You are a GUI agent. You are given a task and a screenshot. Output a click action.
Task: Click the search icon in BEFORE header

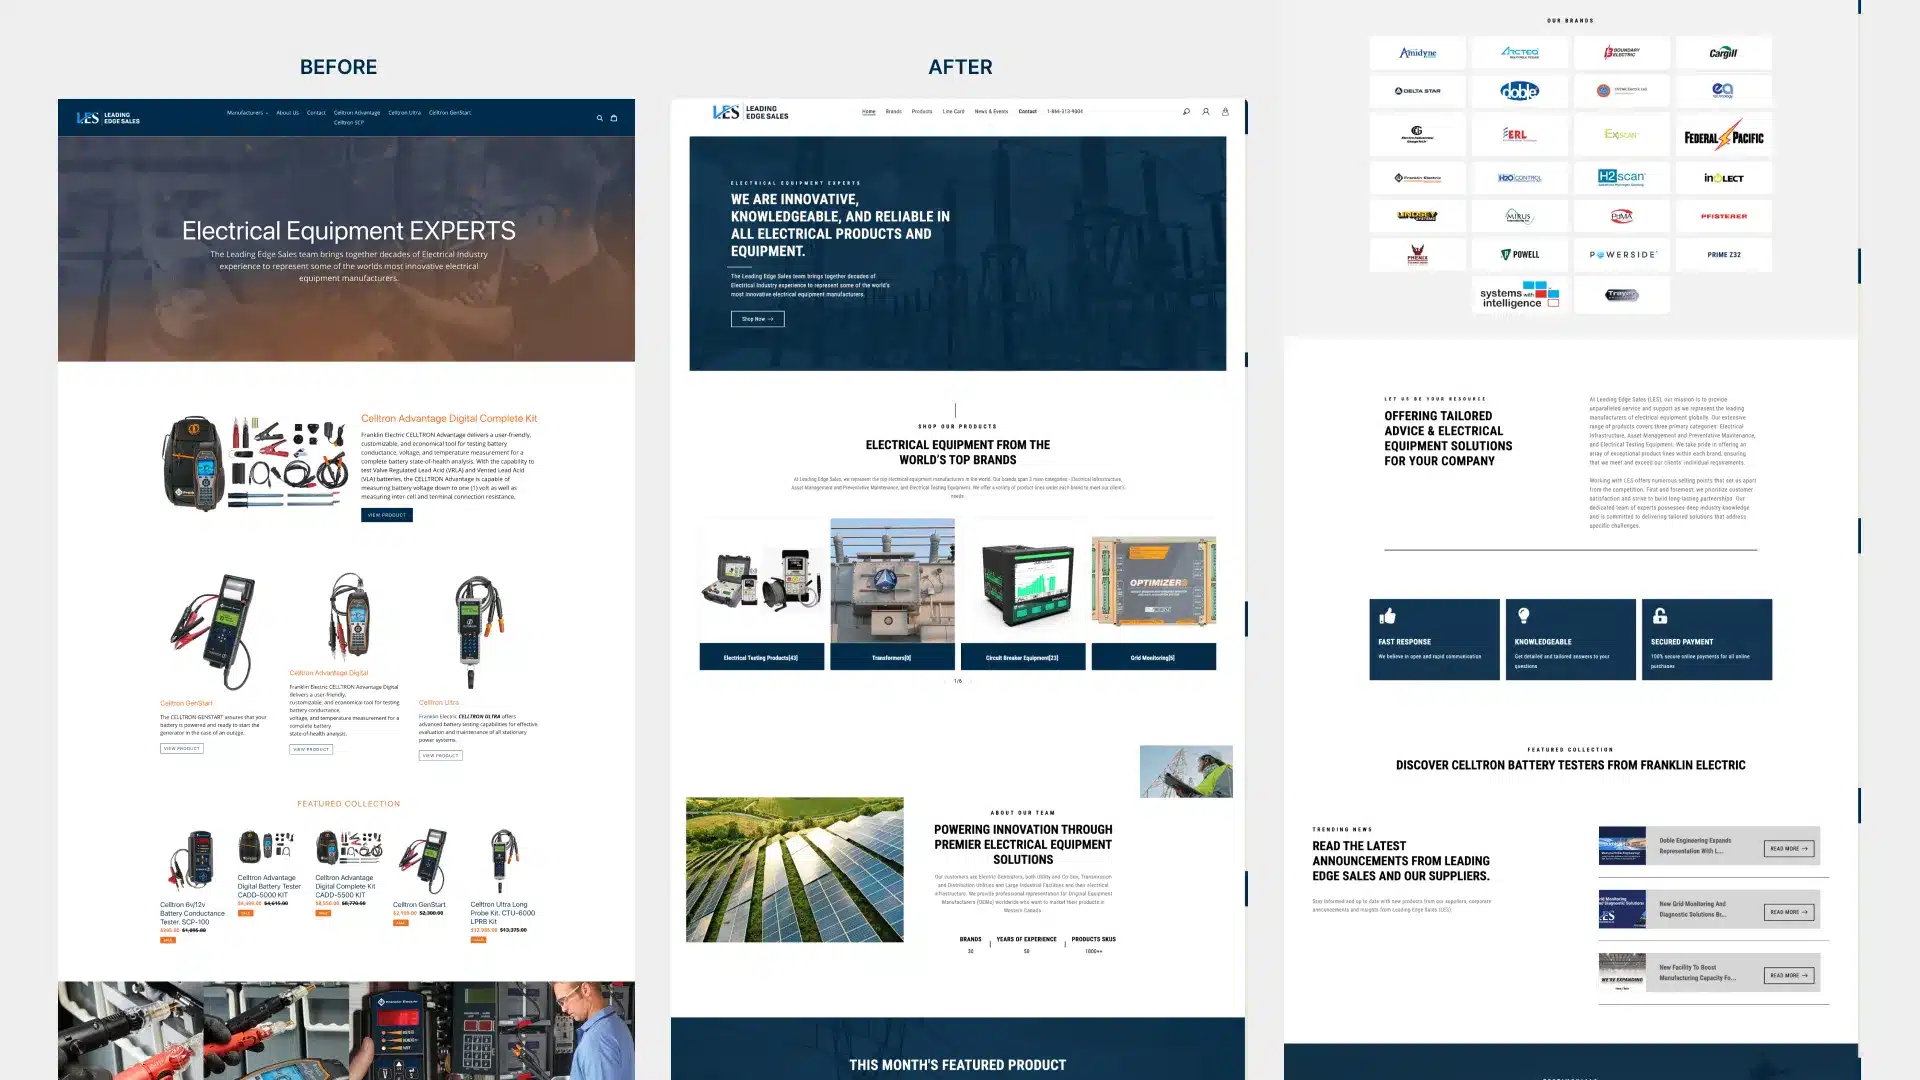[x=600, y=118]
